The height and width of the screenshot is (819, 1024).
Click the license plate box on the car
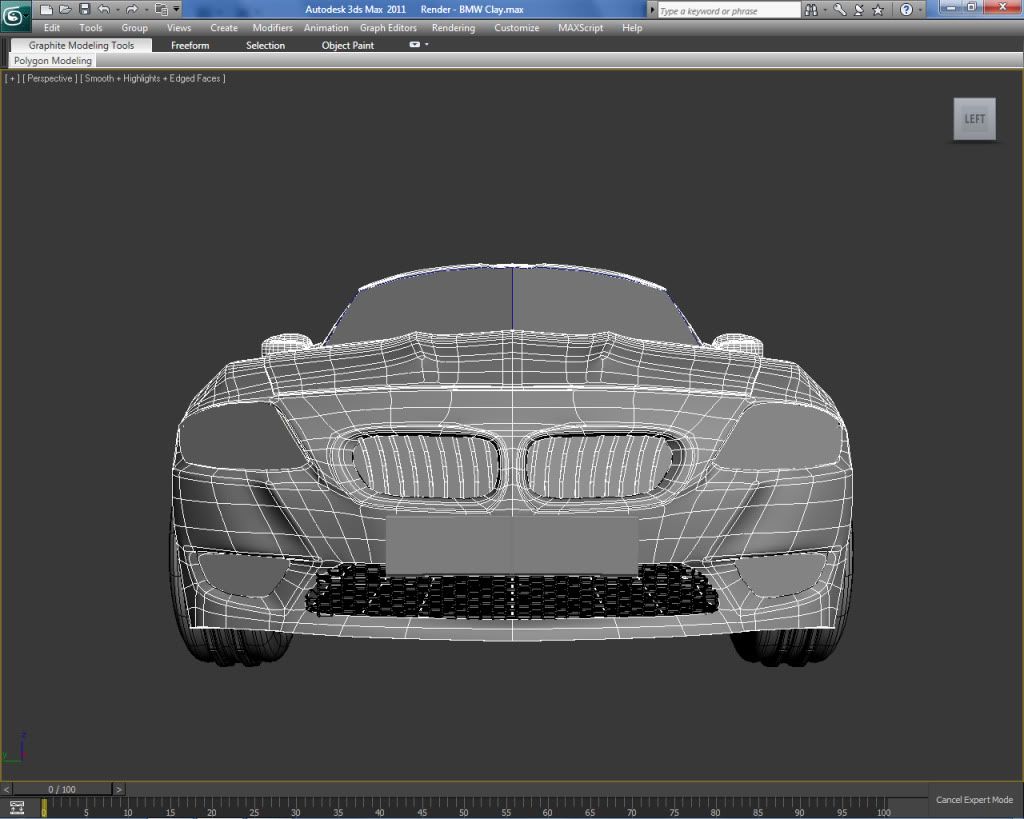click(x=512, y=545)
